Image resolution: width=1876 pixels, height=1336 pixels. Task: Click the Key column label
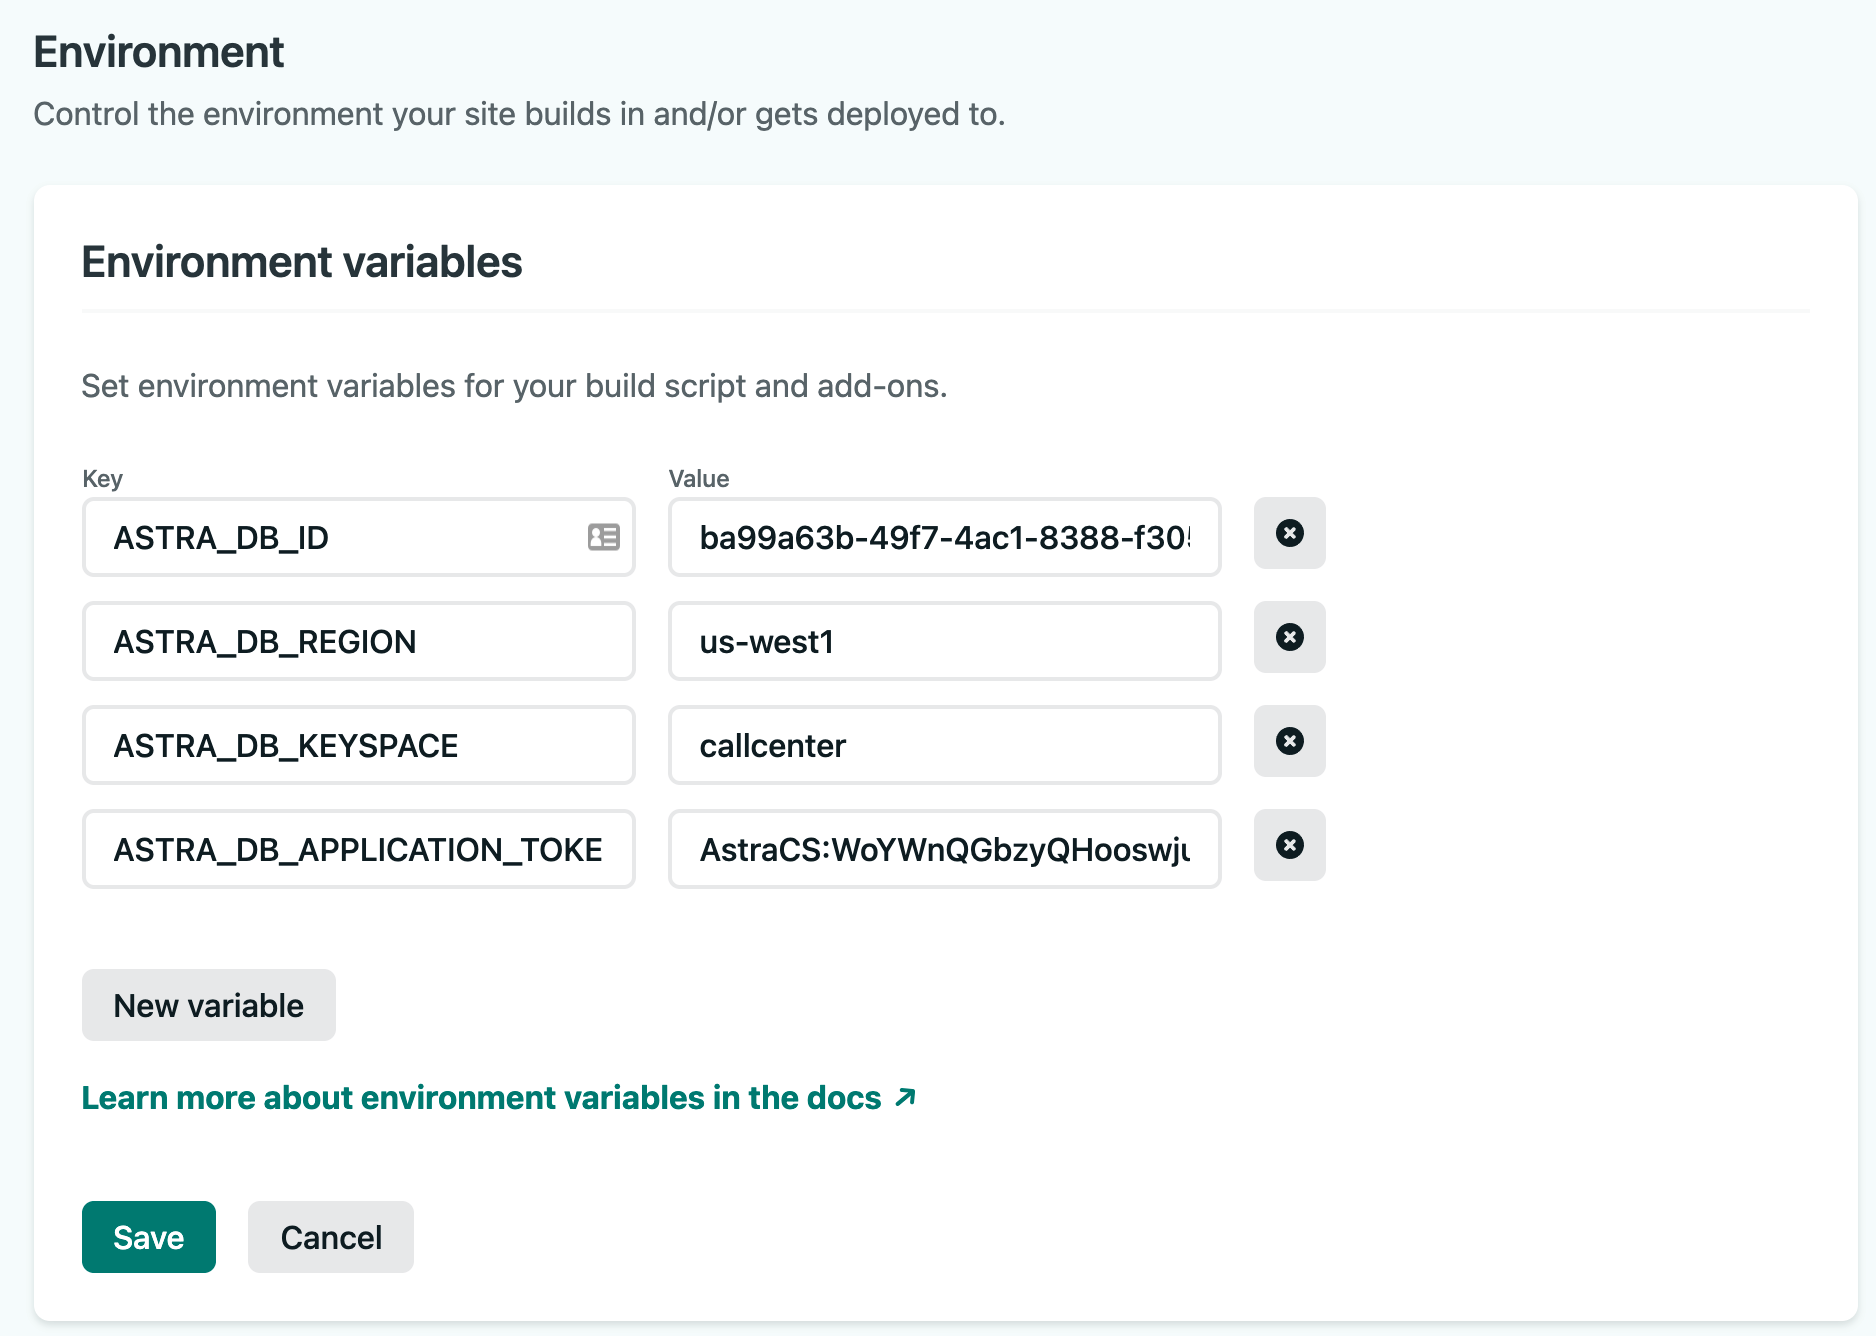click(x=102, y=478)
